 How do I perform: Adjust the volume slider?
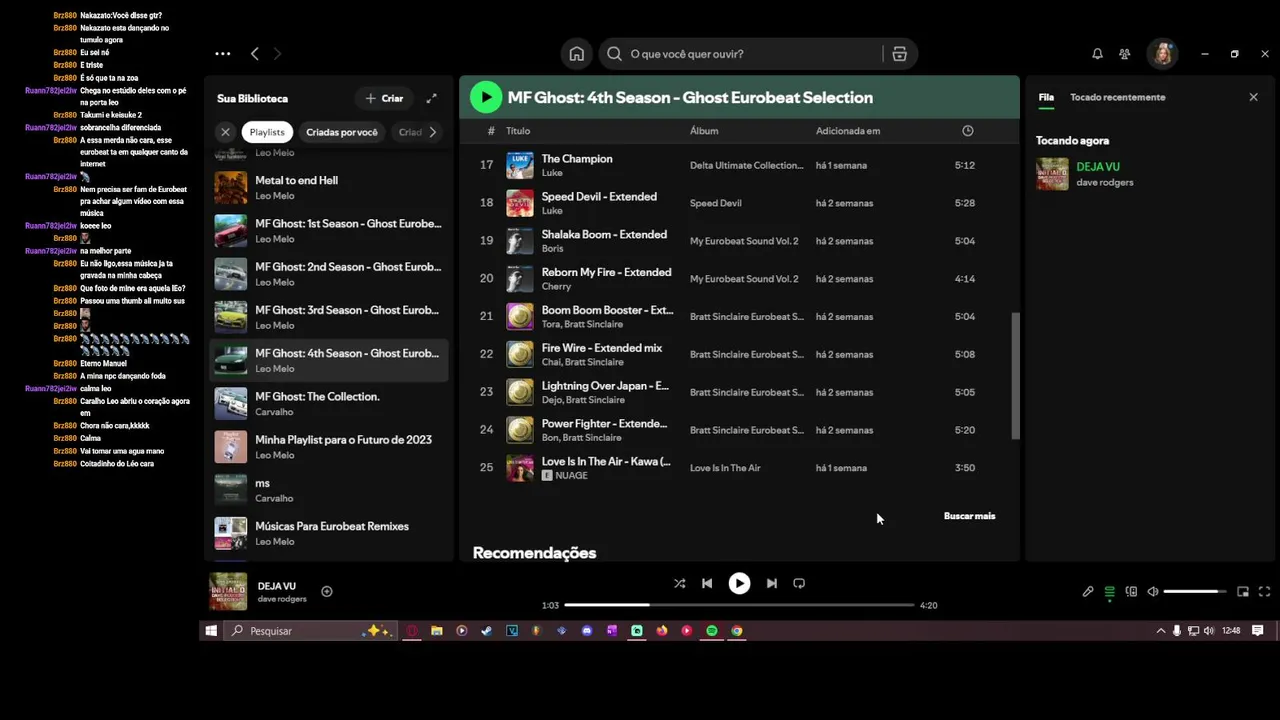point(1195,592)
